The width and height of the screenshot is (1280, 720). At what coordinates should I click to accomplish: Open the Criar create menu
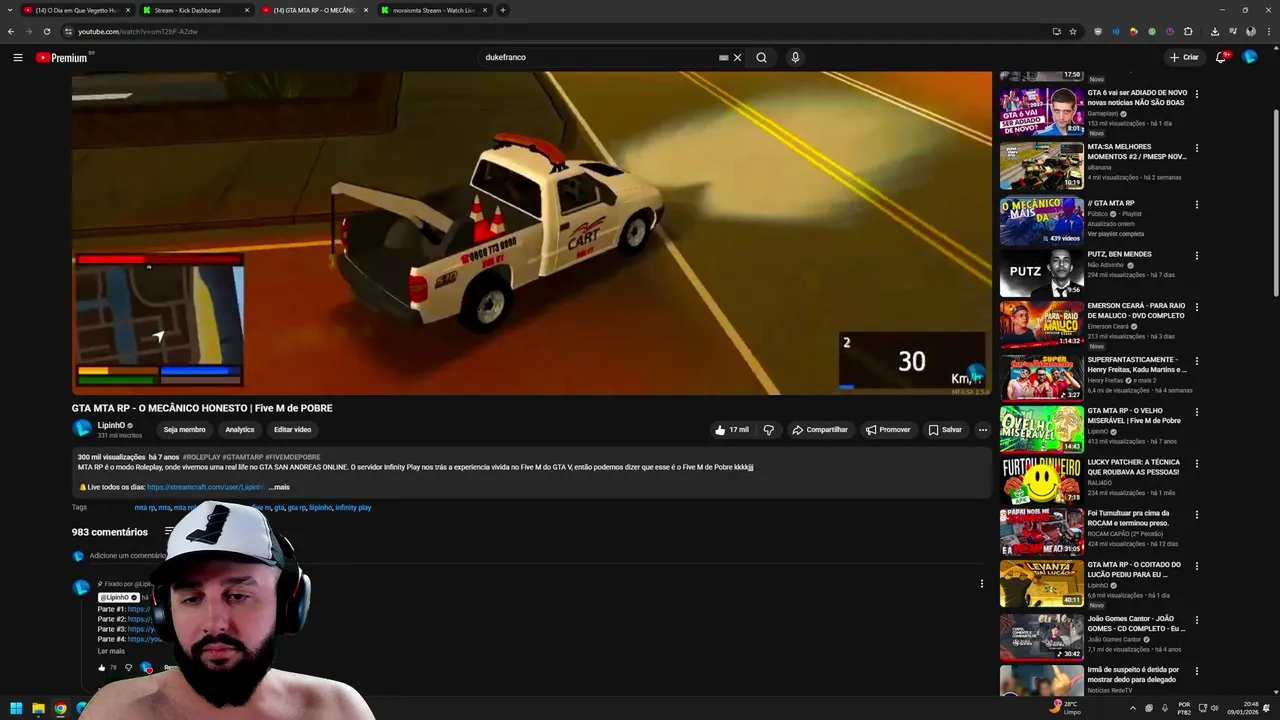tap(1184, 57)
